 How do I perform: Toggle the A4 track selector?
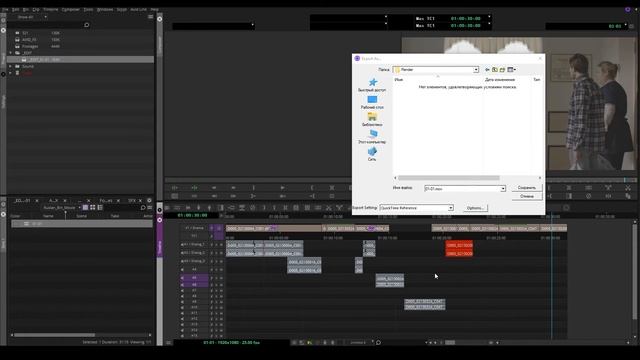click(194, 269)
